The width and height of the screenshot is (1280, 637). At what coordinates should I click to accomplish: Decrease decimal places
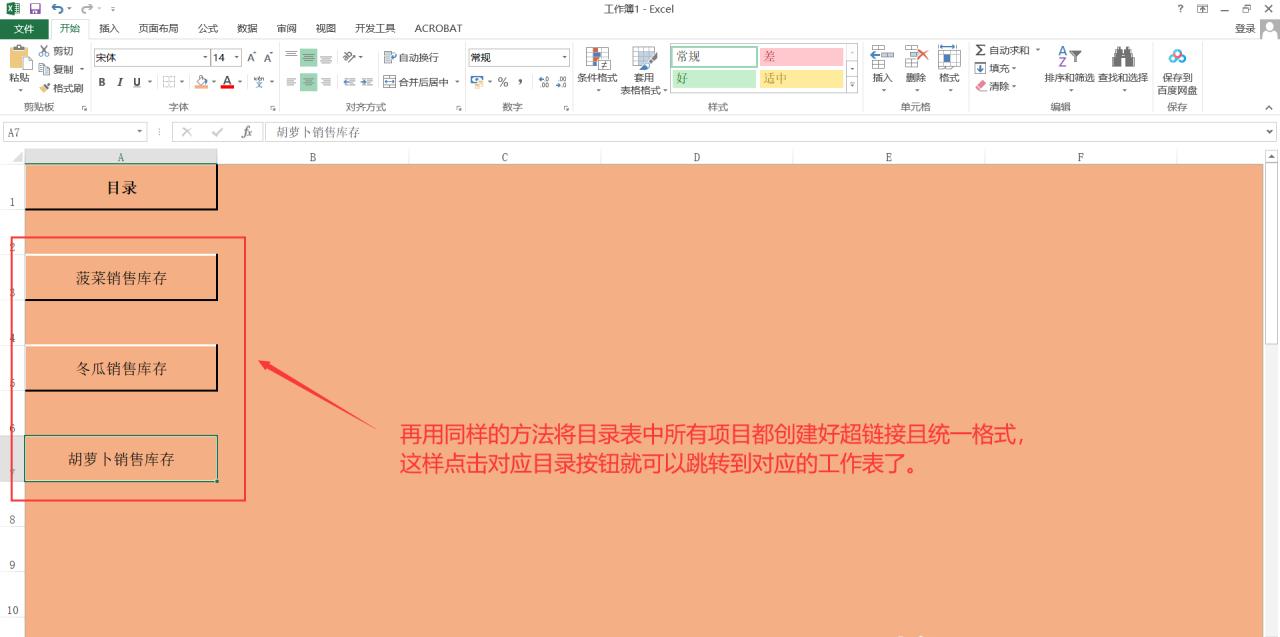point(561,82)
